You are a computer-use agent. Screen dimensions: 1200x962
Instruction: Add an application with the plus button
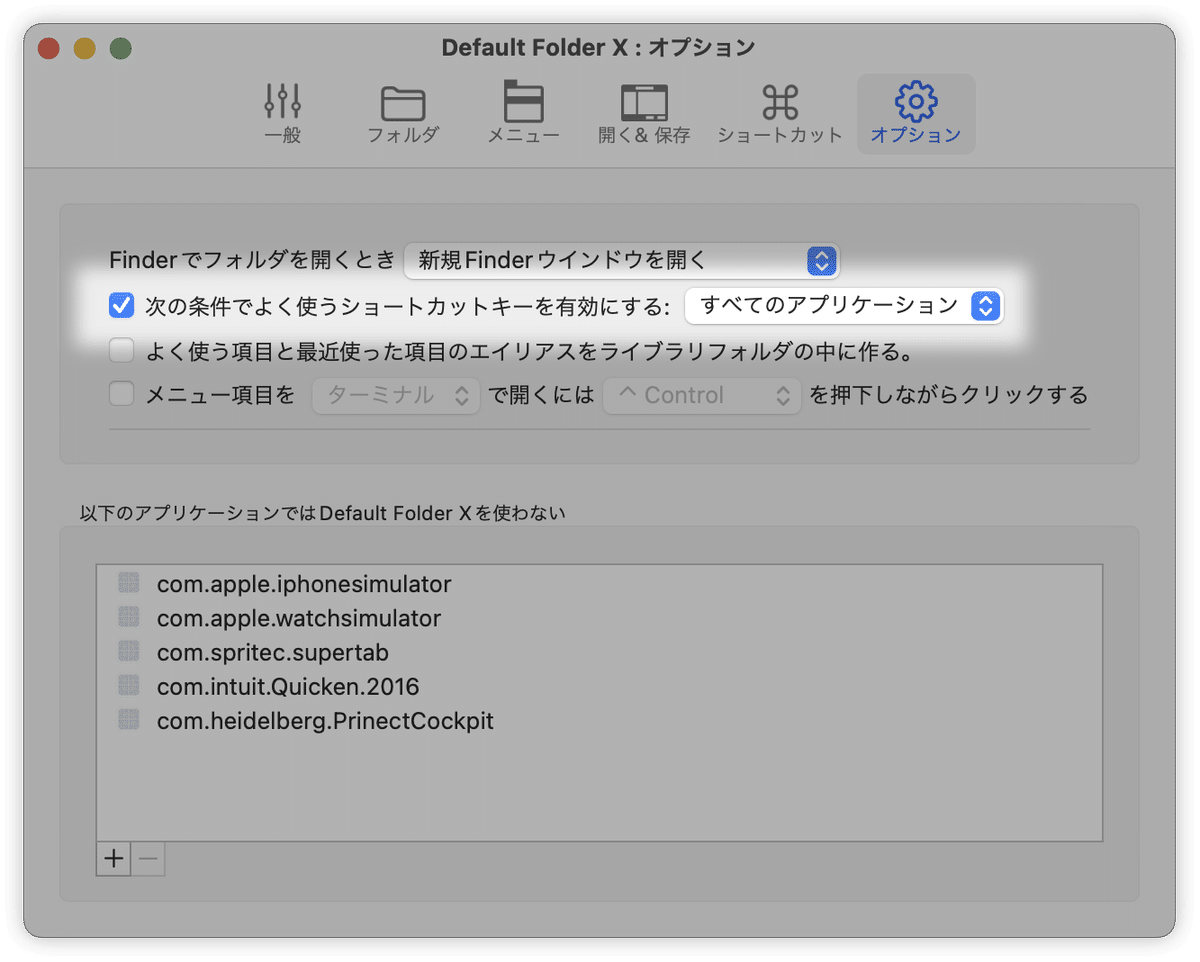(x=114, y=859)
